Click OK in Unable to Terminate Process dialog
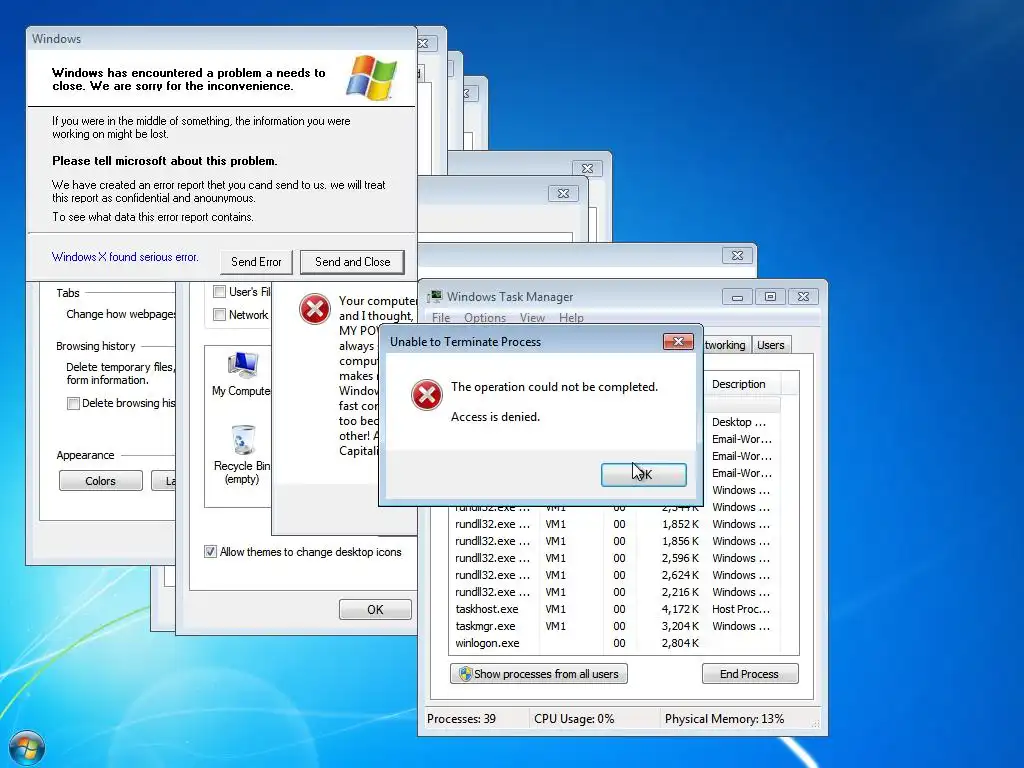Viewport: 1024px width, 768px height. (x=643, y=475)
